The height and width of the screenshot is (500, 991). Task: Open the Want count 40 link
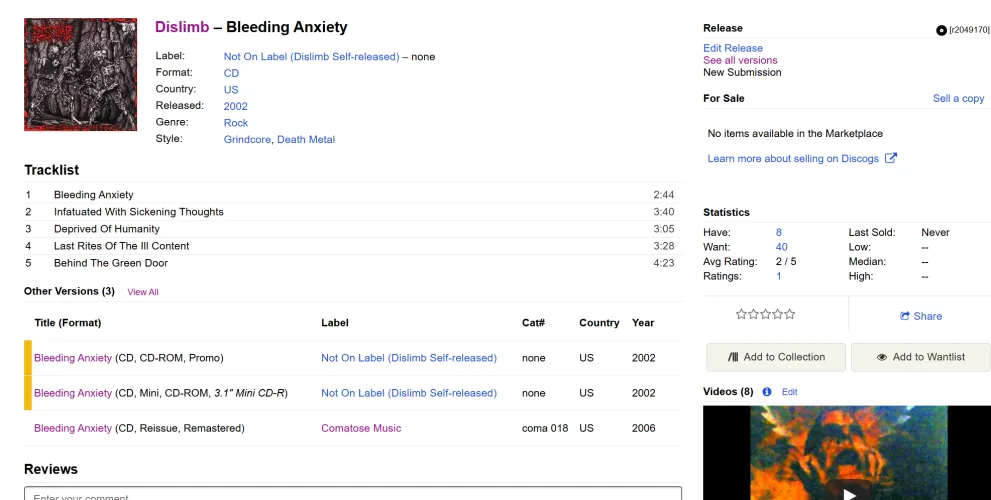point(781,247)
